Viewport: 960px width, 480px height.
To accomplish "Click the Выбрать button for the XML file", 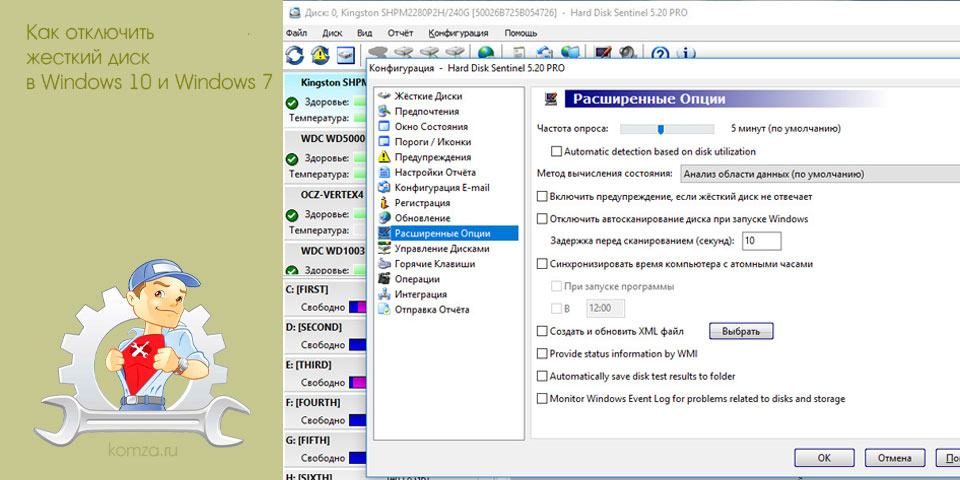I will [741, 331].
